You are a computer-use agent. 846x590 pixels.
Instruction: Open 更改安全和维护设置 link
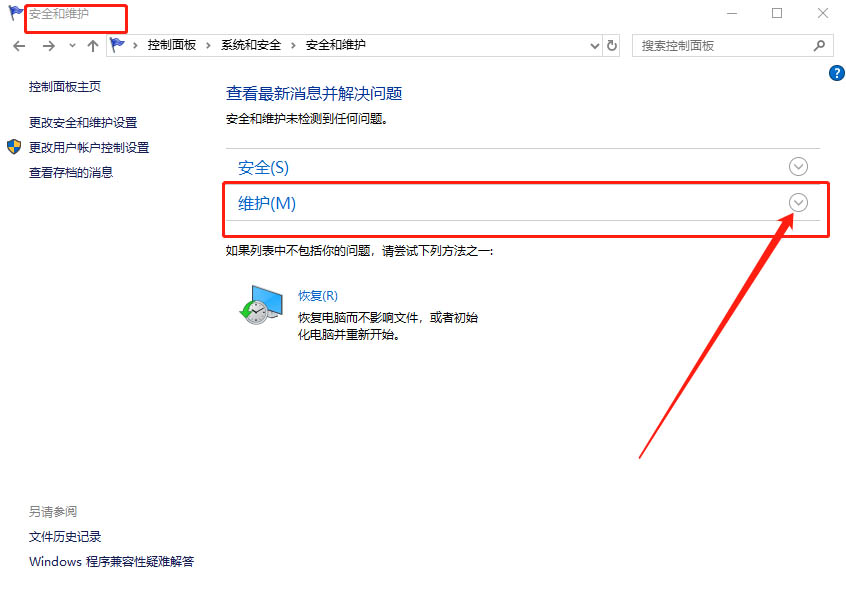pyautogui.click(x=83, y=122)
